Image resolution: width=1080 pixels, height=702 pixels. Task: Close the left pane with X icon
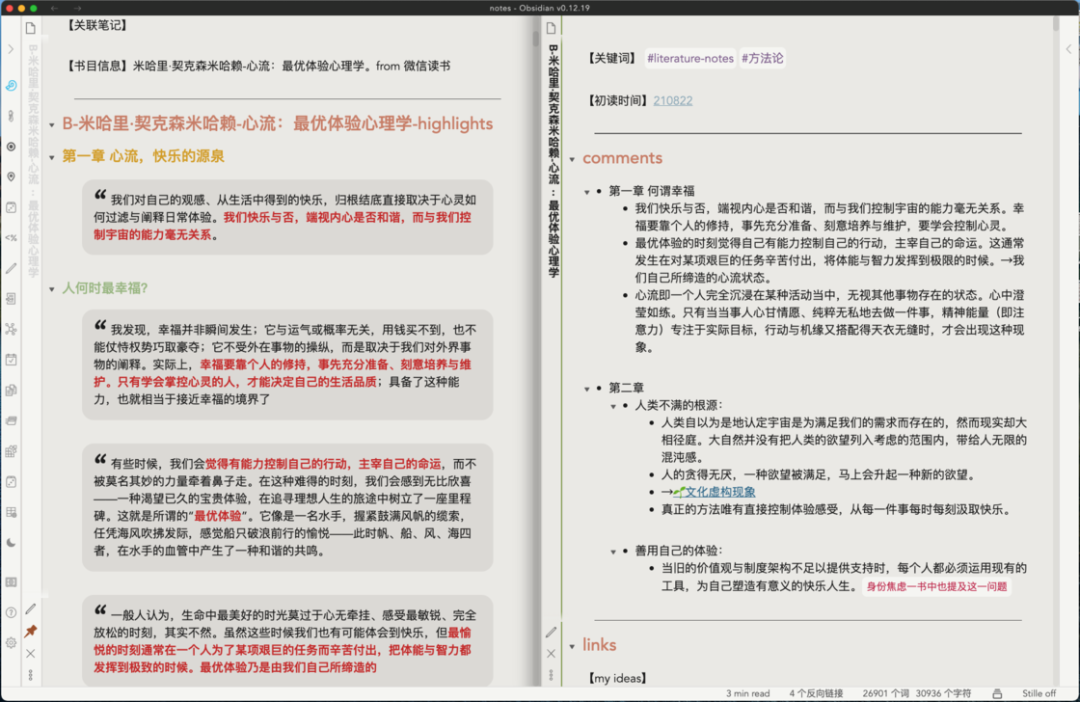(31, 653)
